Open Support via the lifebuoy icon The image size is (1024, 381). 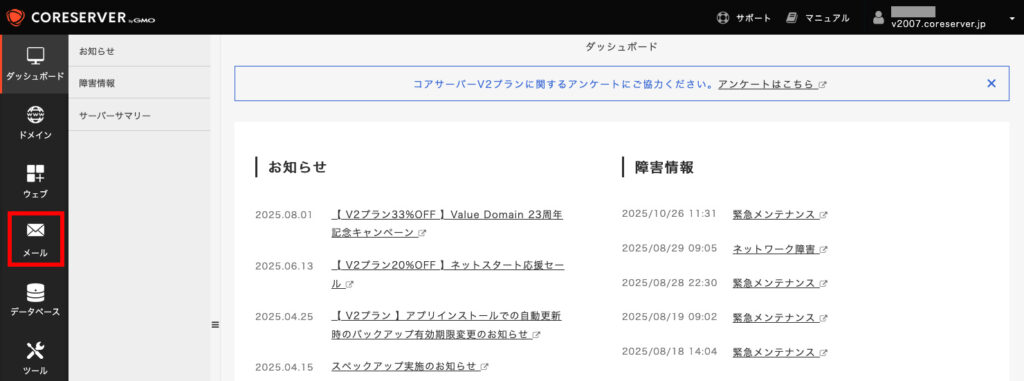click(x=722, y=18)
